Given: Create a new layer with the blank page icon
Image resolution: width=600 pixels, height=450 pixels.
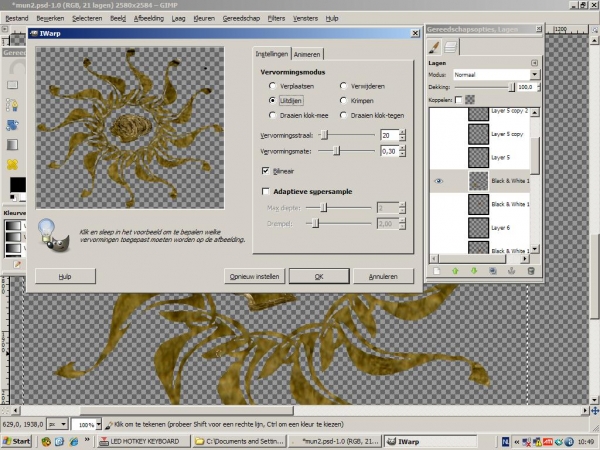Looking at the screenshot, I should tap(437, 271).
